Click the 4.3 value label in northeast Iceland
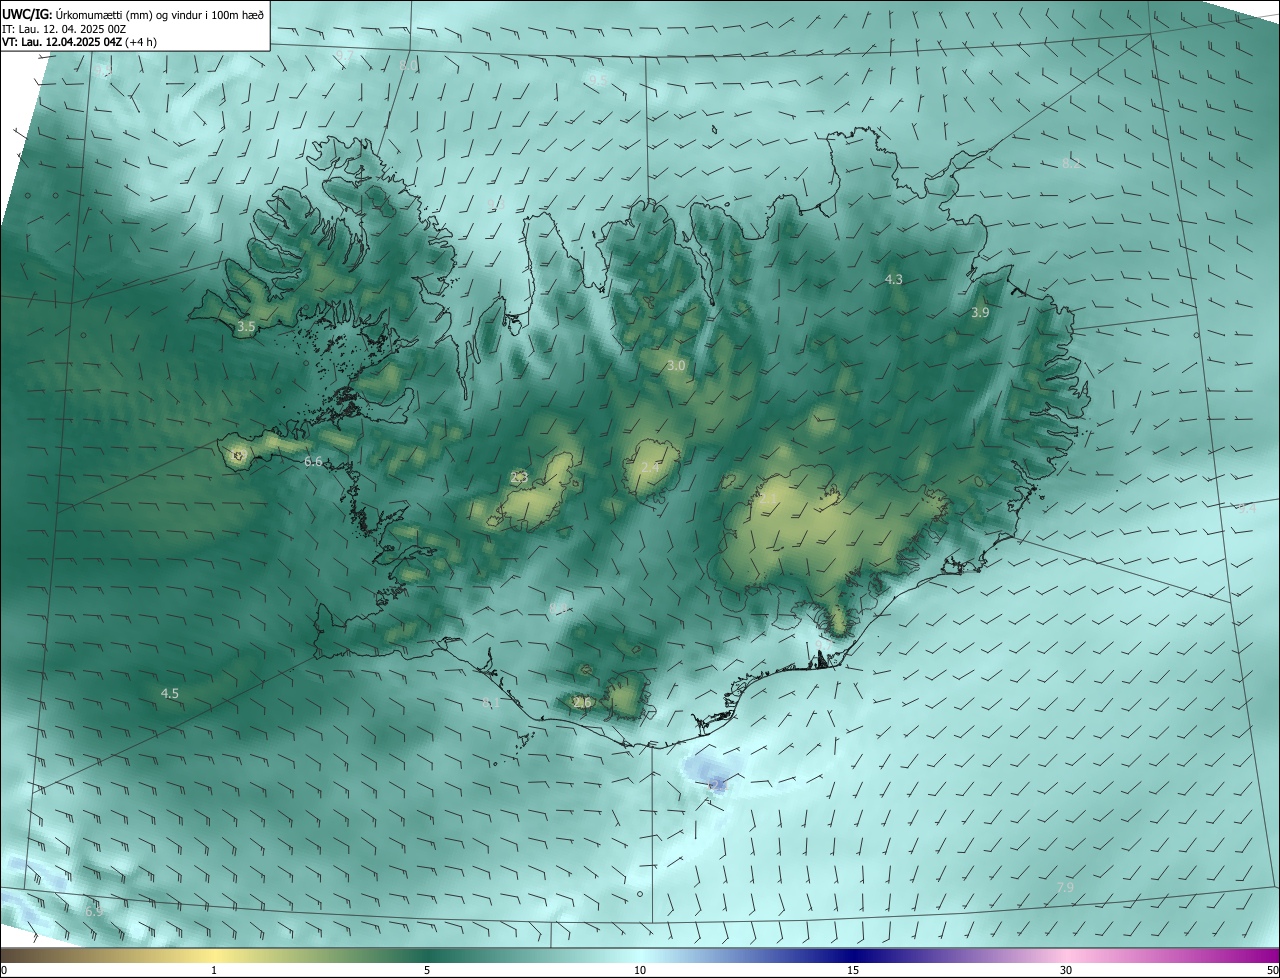 coord(894,279)
